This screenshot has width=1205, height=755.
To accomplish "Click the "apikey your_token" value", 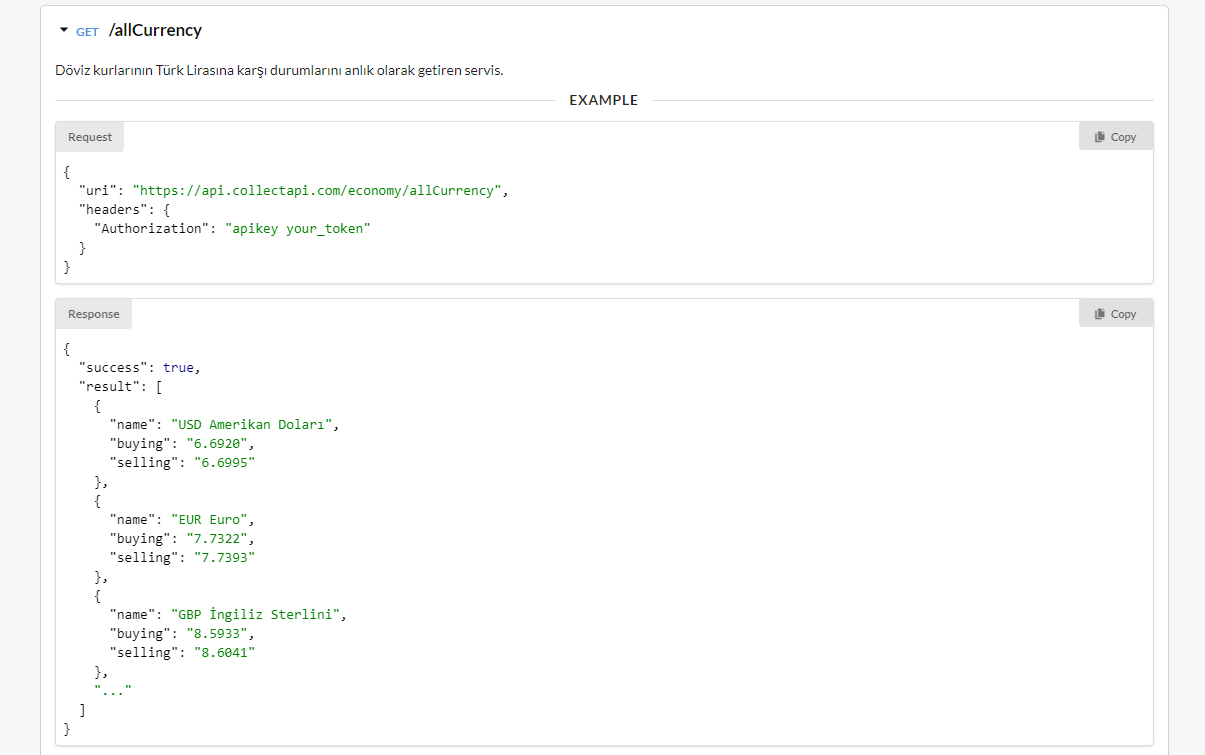I will pos(298,228).
